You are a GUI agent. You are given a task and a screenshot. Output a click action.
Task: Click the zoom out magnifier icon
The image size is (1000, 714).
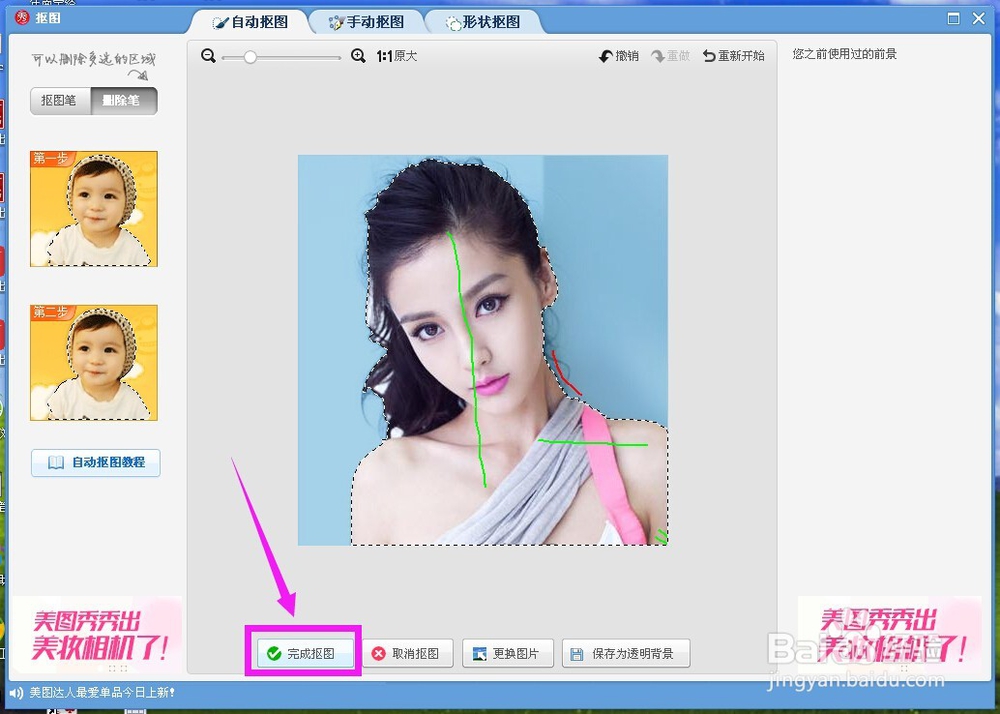click(209, 56)
